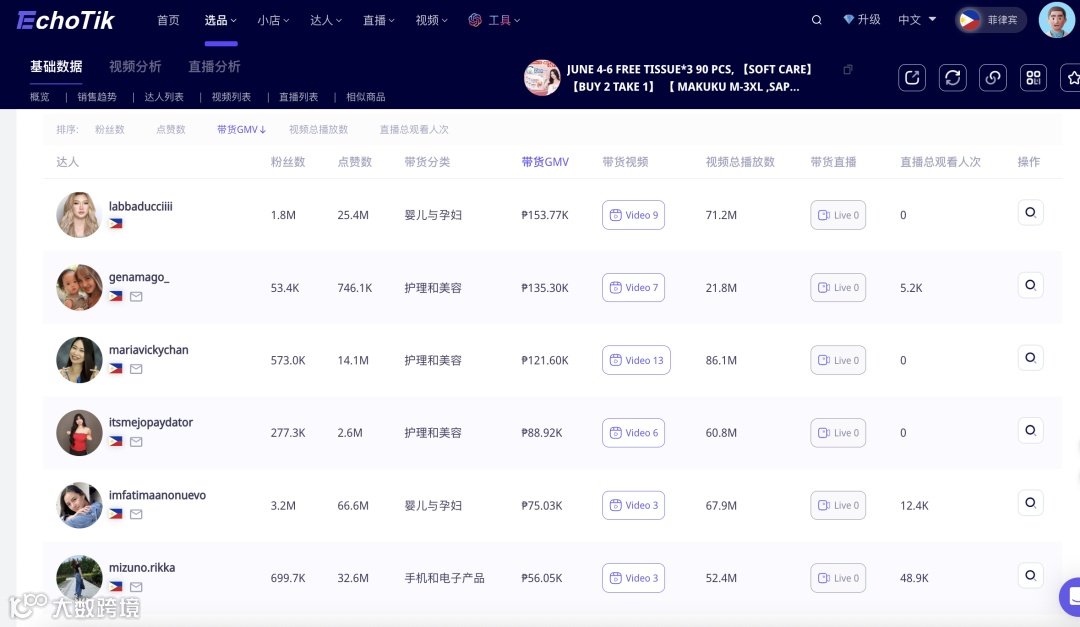Screen dimensions: 1080x627
Task: Open the imfatimaanonuevo creator avatar
Action: pos(79,505)
